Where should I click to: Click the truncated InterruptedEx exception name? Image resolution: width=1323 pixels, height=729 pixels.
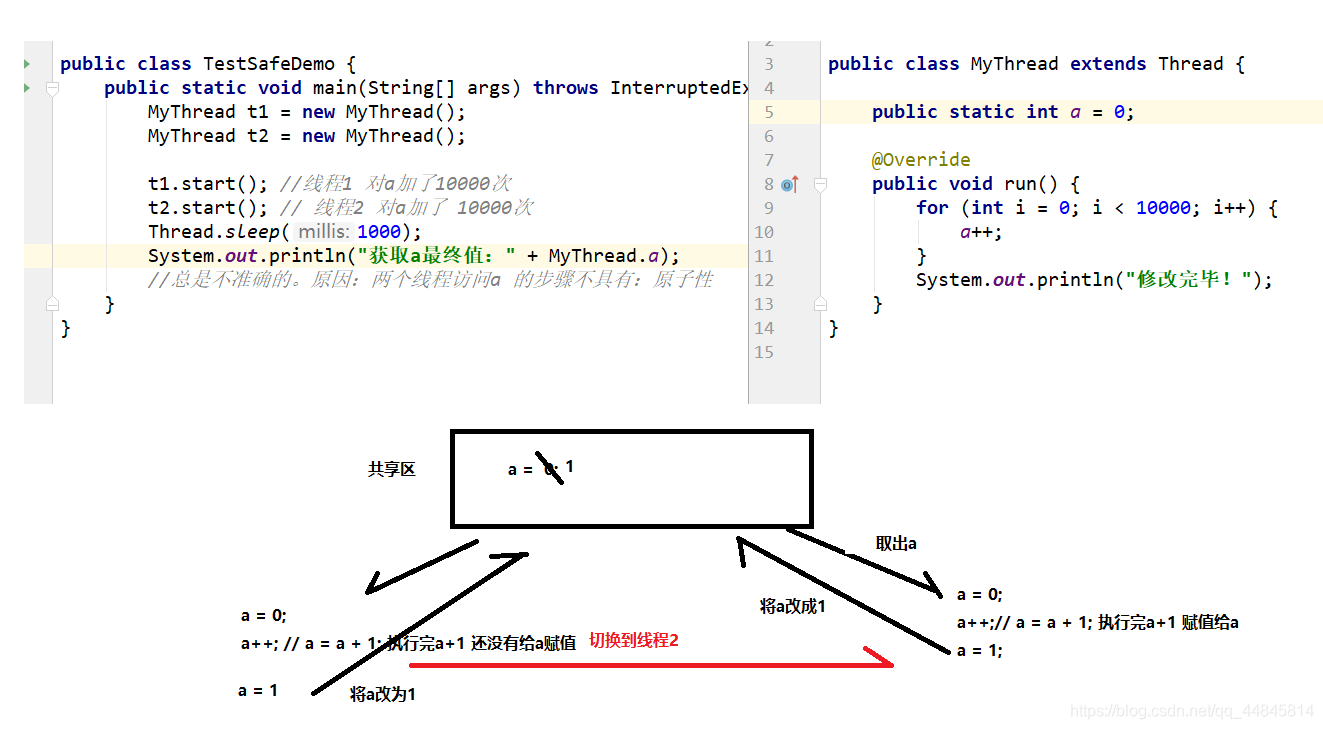coord(679,88)
